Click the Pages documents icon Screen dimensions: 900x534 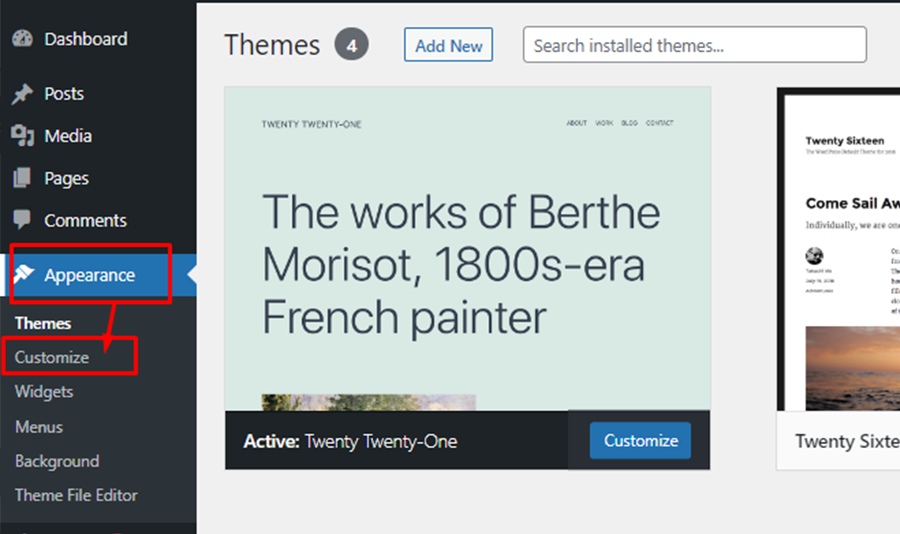(x=22, y=177)
